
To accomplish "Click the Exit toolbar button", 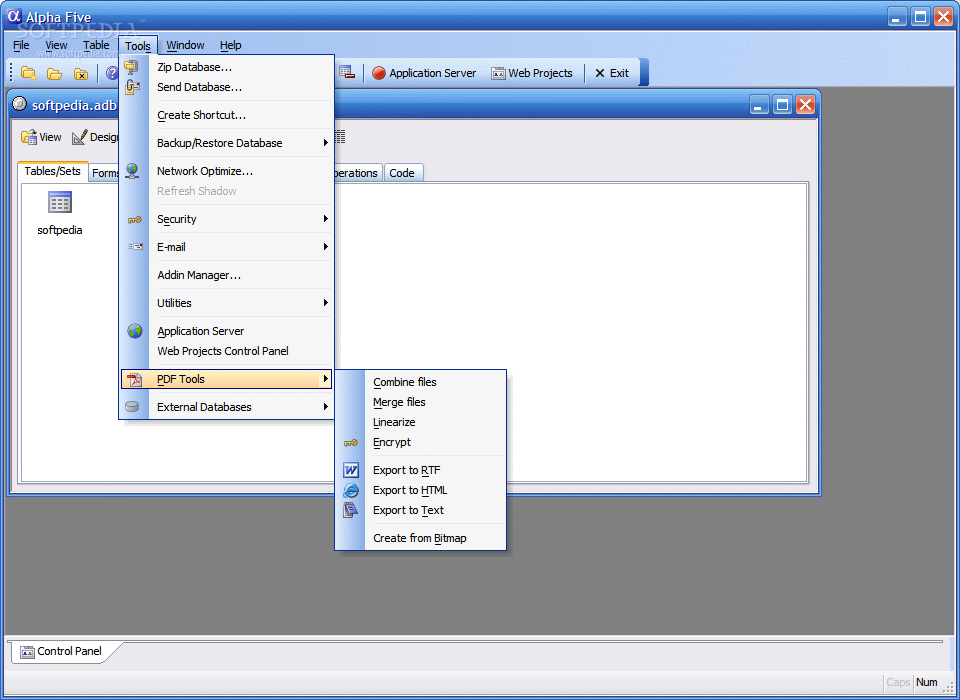I will tap(612, 73).
